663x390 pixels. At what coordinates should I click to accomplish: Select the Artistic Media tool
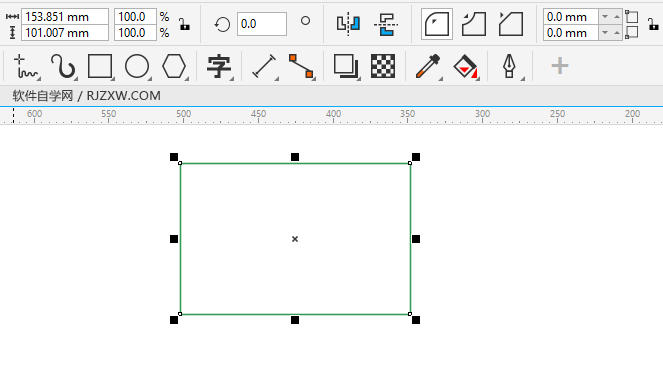[x=63, y=66]
